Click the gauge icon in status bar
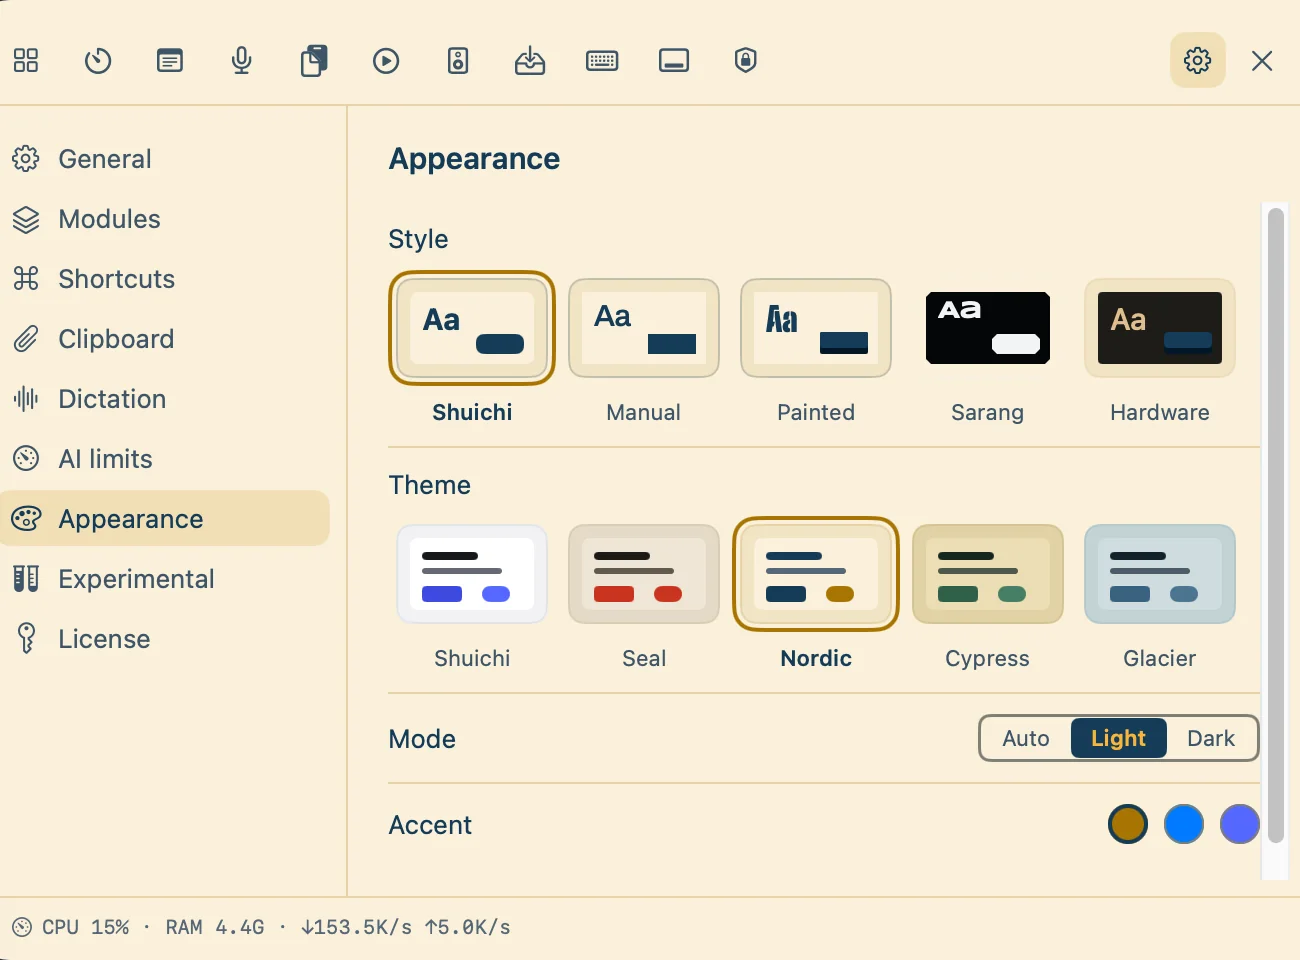The image size is (1300, 960). (x=22, y=927)
